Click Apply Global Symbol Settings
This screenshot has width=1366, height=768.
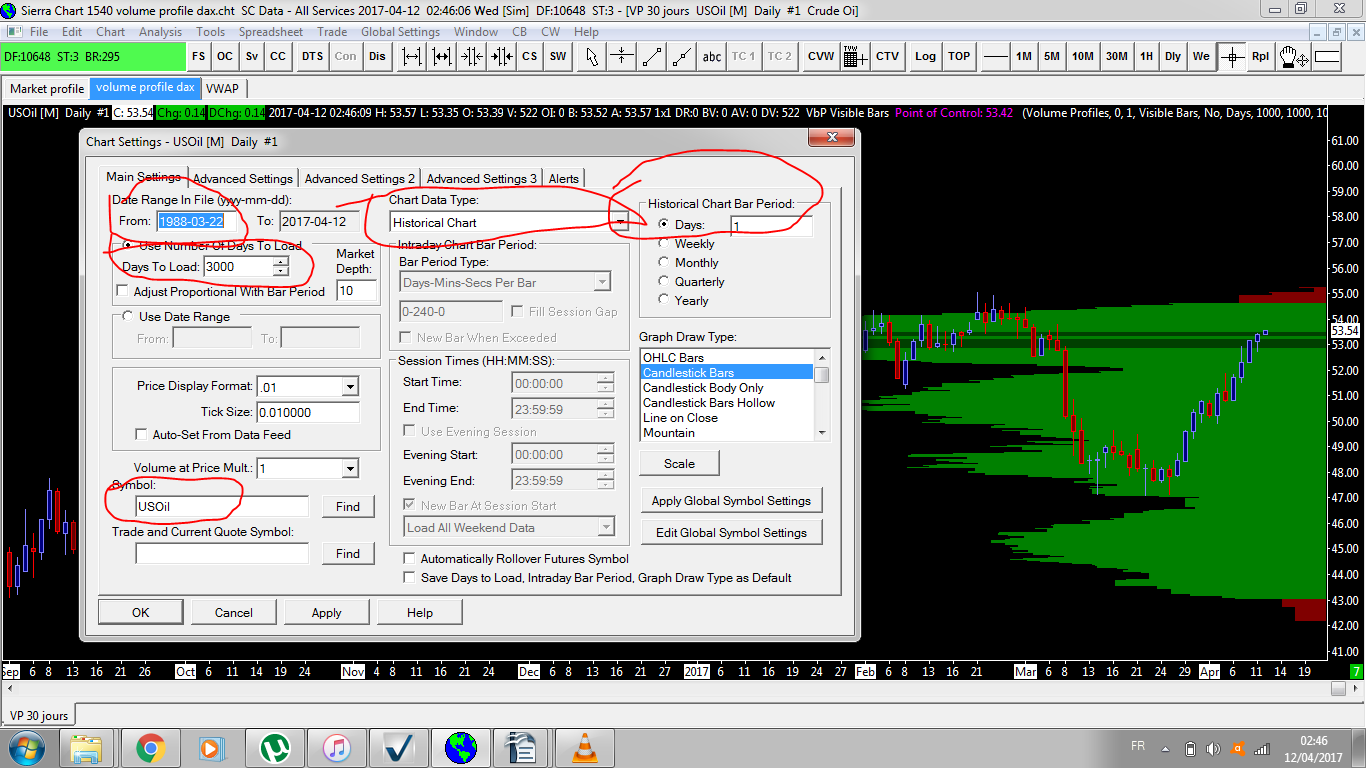coord(731,501)
